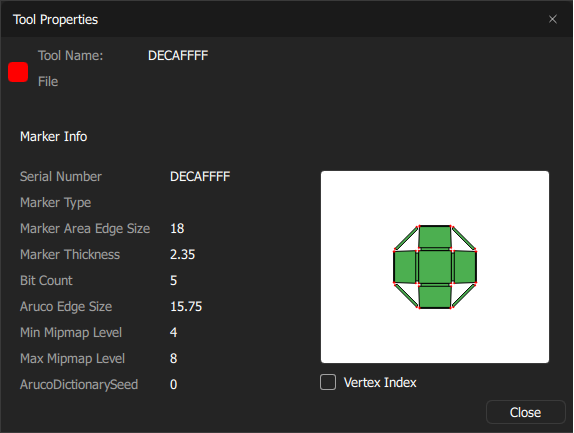
Task: Click the Marker Thickness value 2.35
Action: tap(182, 254)
